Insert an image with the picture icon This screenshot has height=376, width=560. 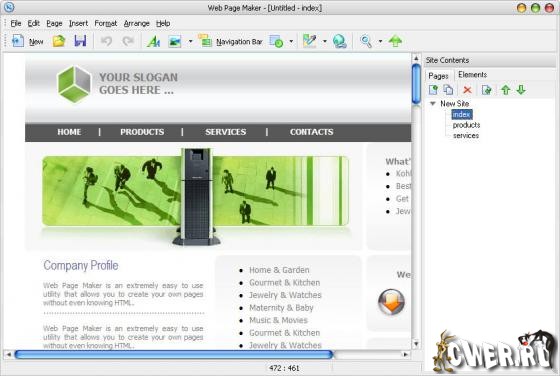click(x=175, y=41)
